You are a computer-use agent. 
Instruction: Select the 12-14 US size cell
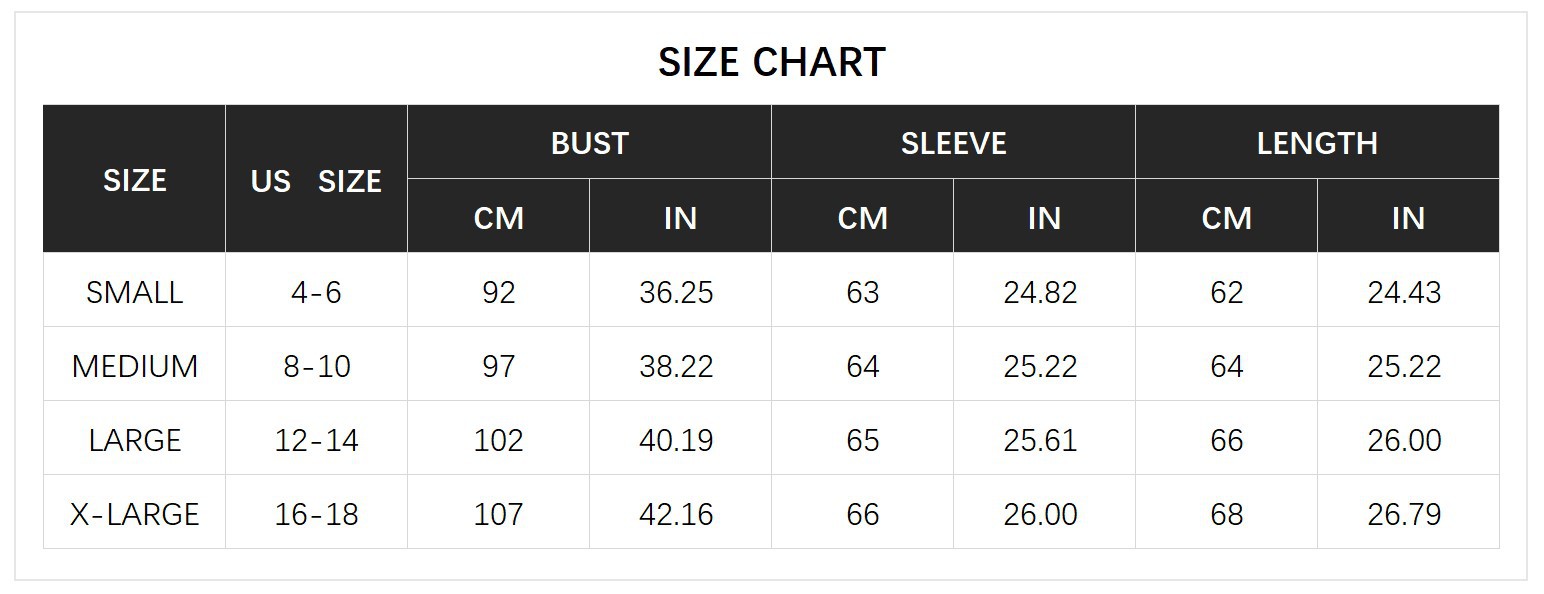point(316,440)
